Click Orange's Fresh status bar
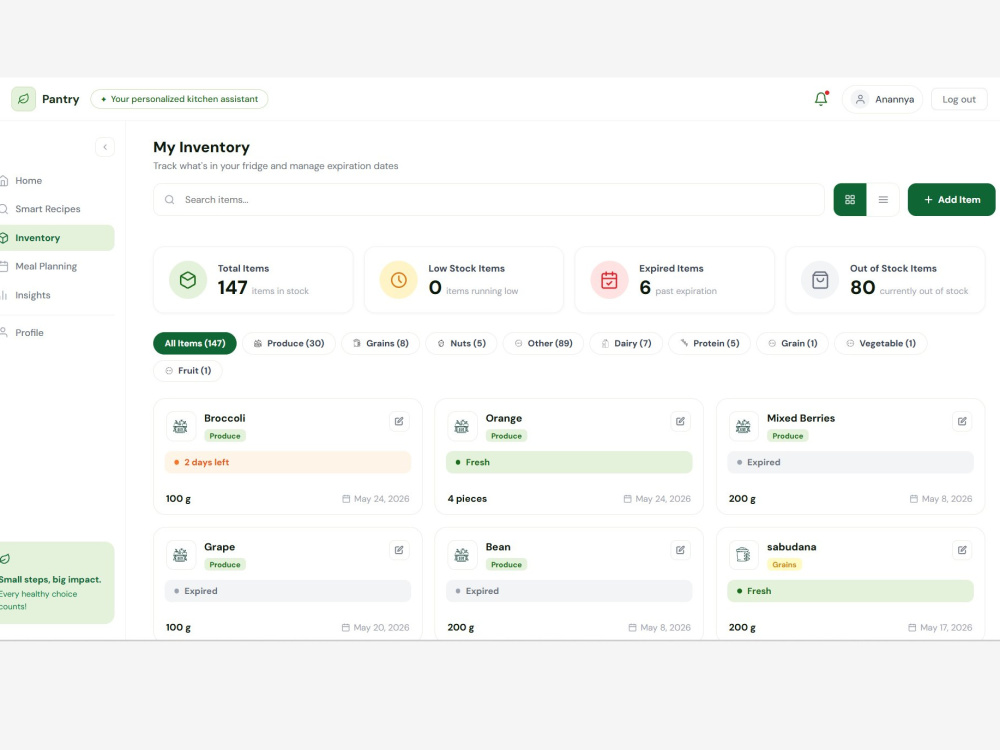Screen dimensions: 1000x750 [569, 462]
